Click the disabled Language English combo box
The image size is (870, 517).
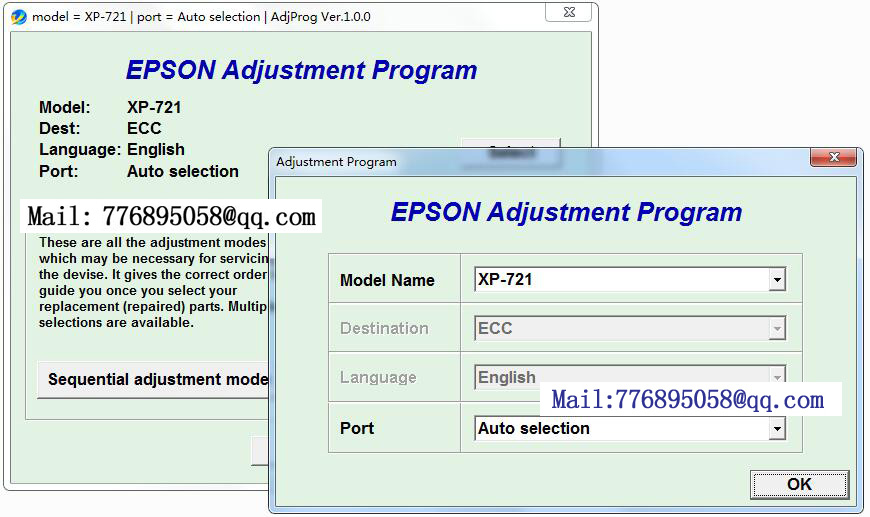[x=630, y=377]
